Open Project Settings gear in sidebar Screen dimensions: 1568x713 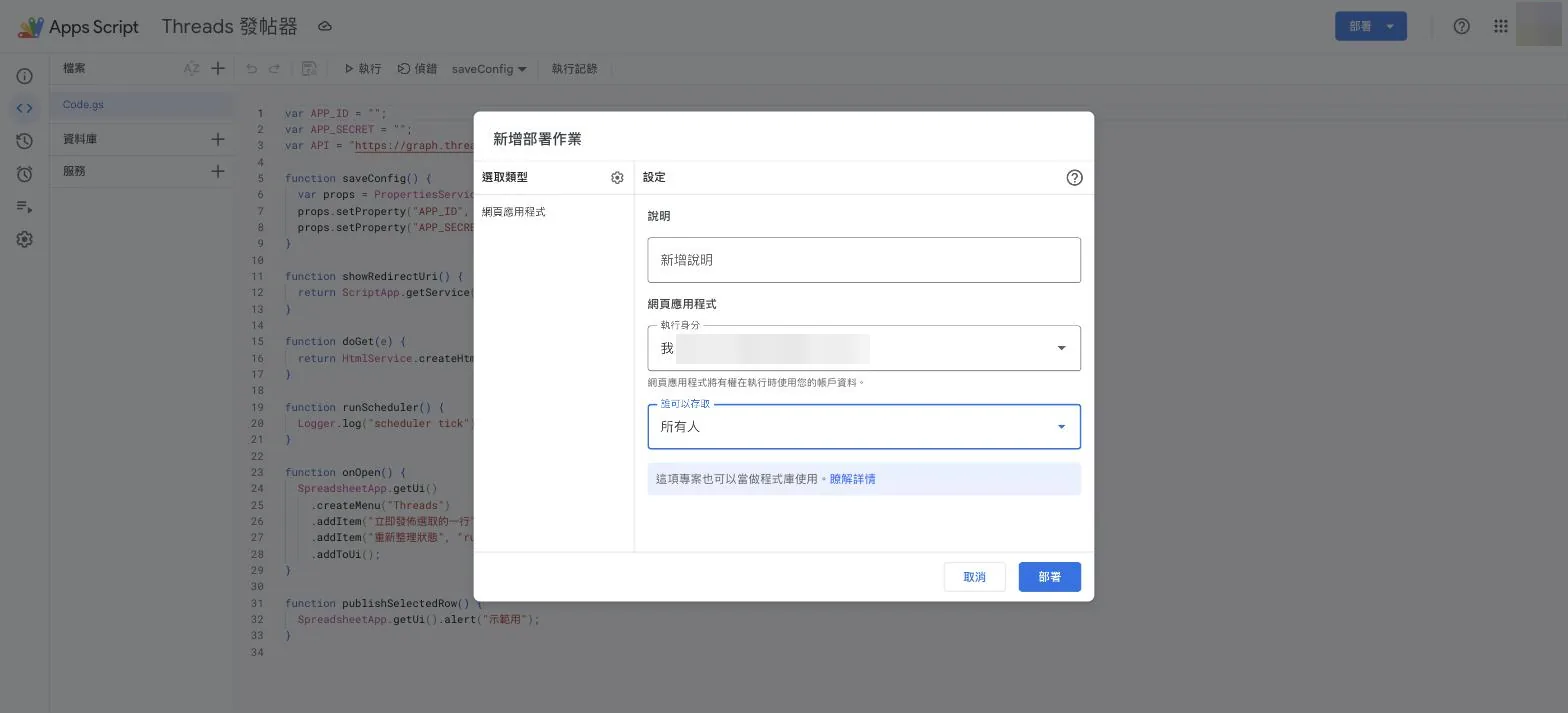pyautogui.click(x=25, y=240)
